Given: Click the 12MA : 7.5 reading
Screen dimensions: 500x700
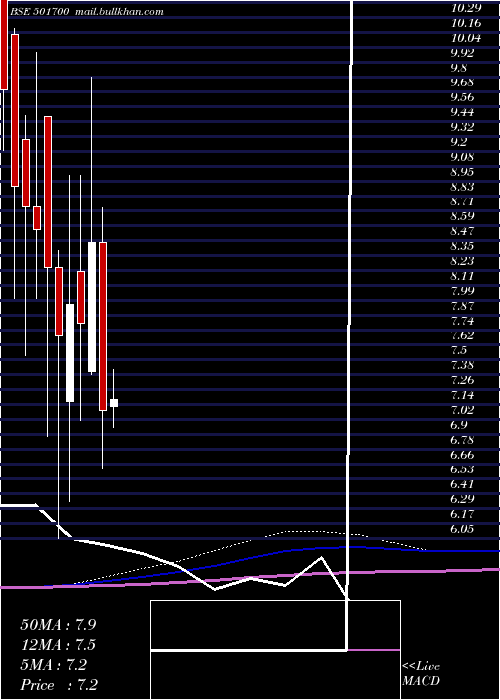Looking at the screenshot, I should click(58, 645).
